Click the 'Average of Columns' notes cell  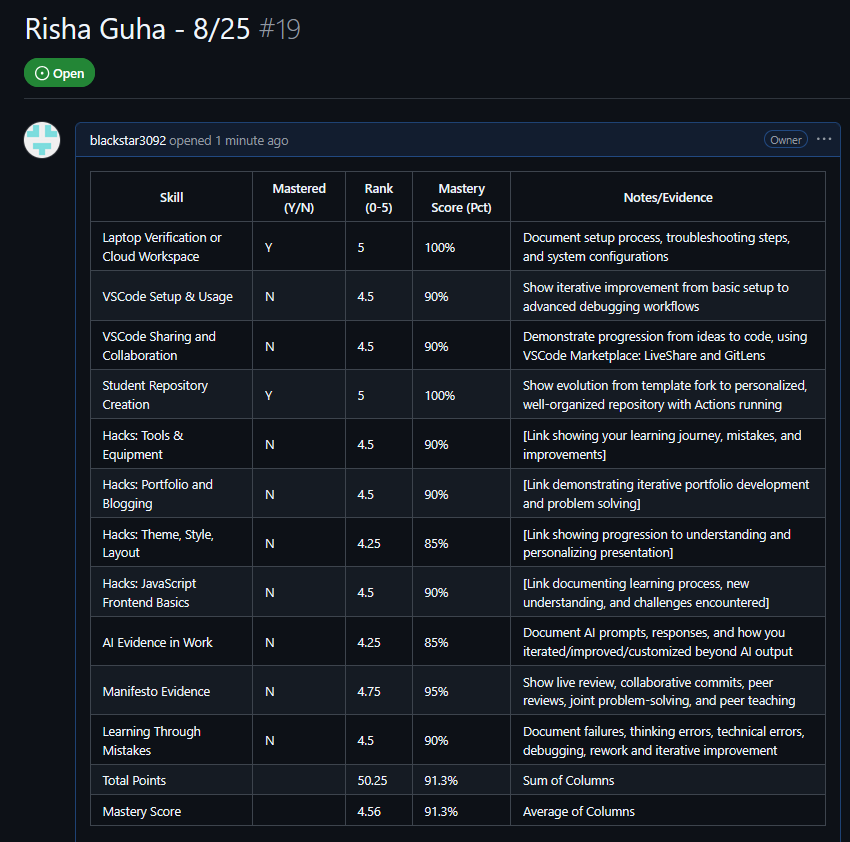pos(578,811)
